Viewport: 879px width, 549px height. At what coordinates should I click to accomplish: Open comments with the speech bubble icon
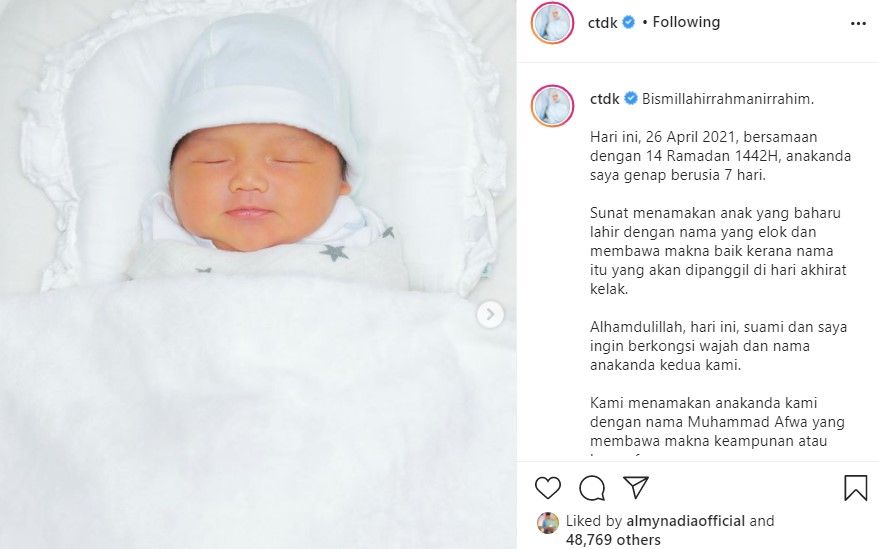coord(592,488)
